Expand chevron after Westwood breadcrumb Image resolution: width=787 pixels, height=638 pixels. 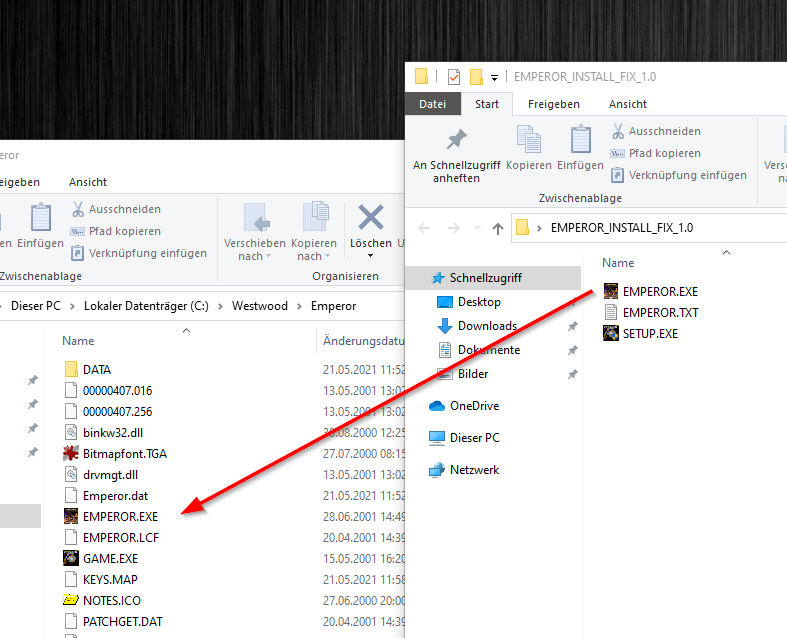click(x=299, y=307)
